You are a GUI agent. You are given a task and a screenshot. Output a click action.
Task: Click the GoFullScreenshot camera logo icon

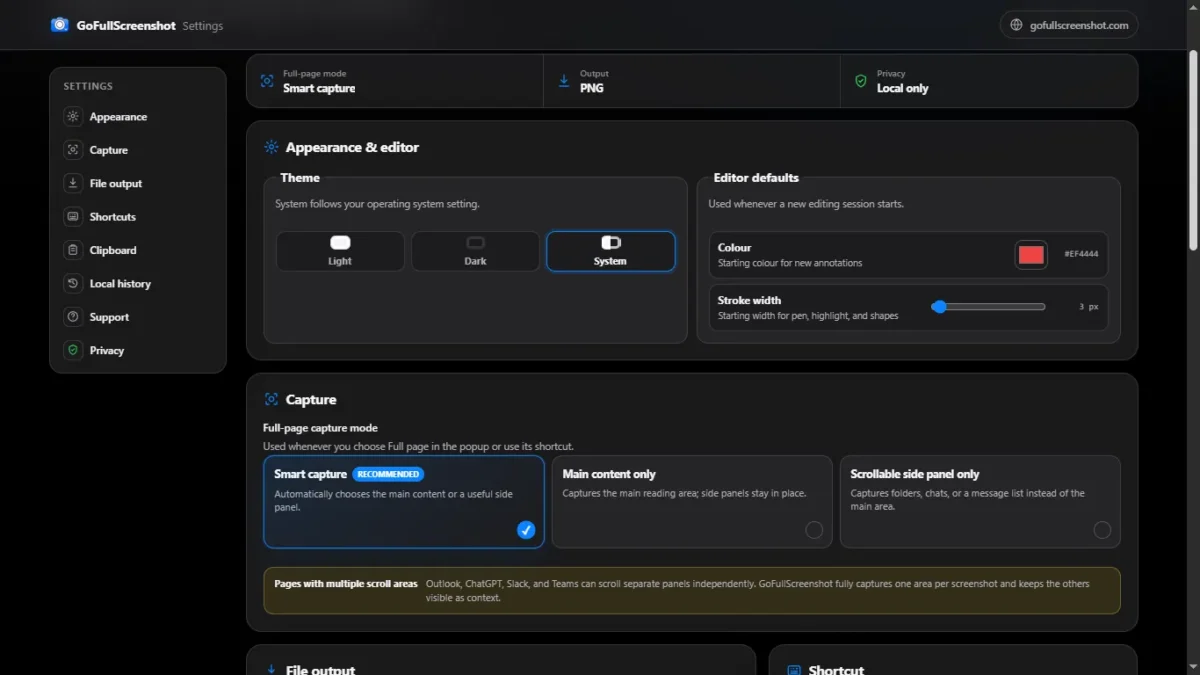60,25
